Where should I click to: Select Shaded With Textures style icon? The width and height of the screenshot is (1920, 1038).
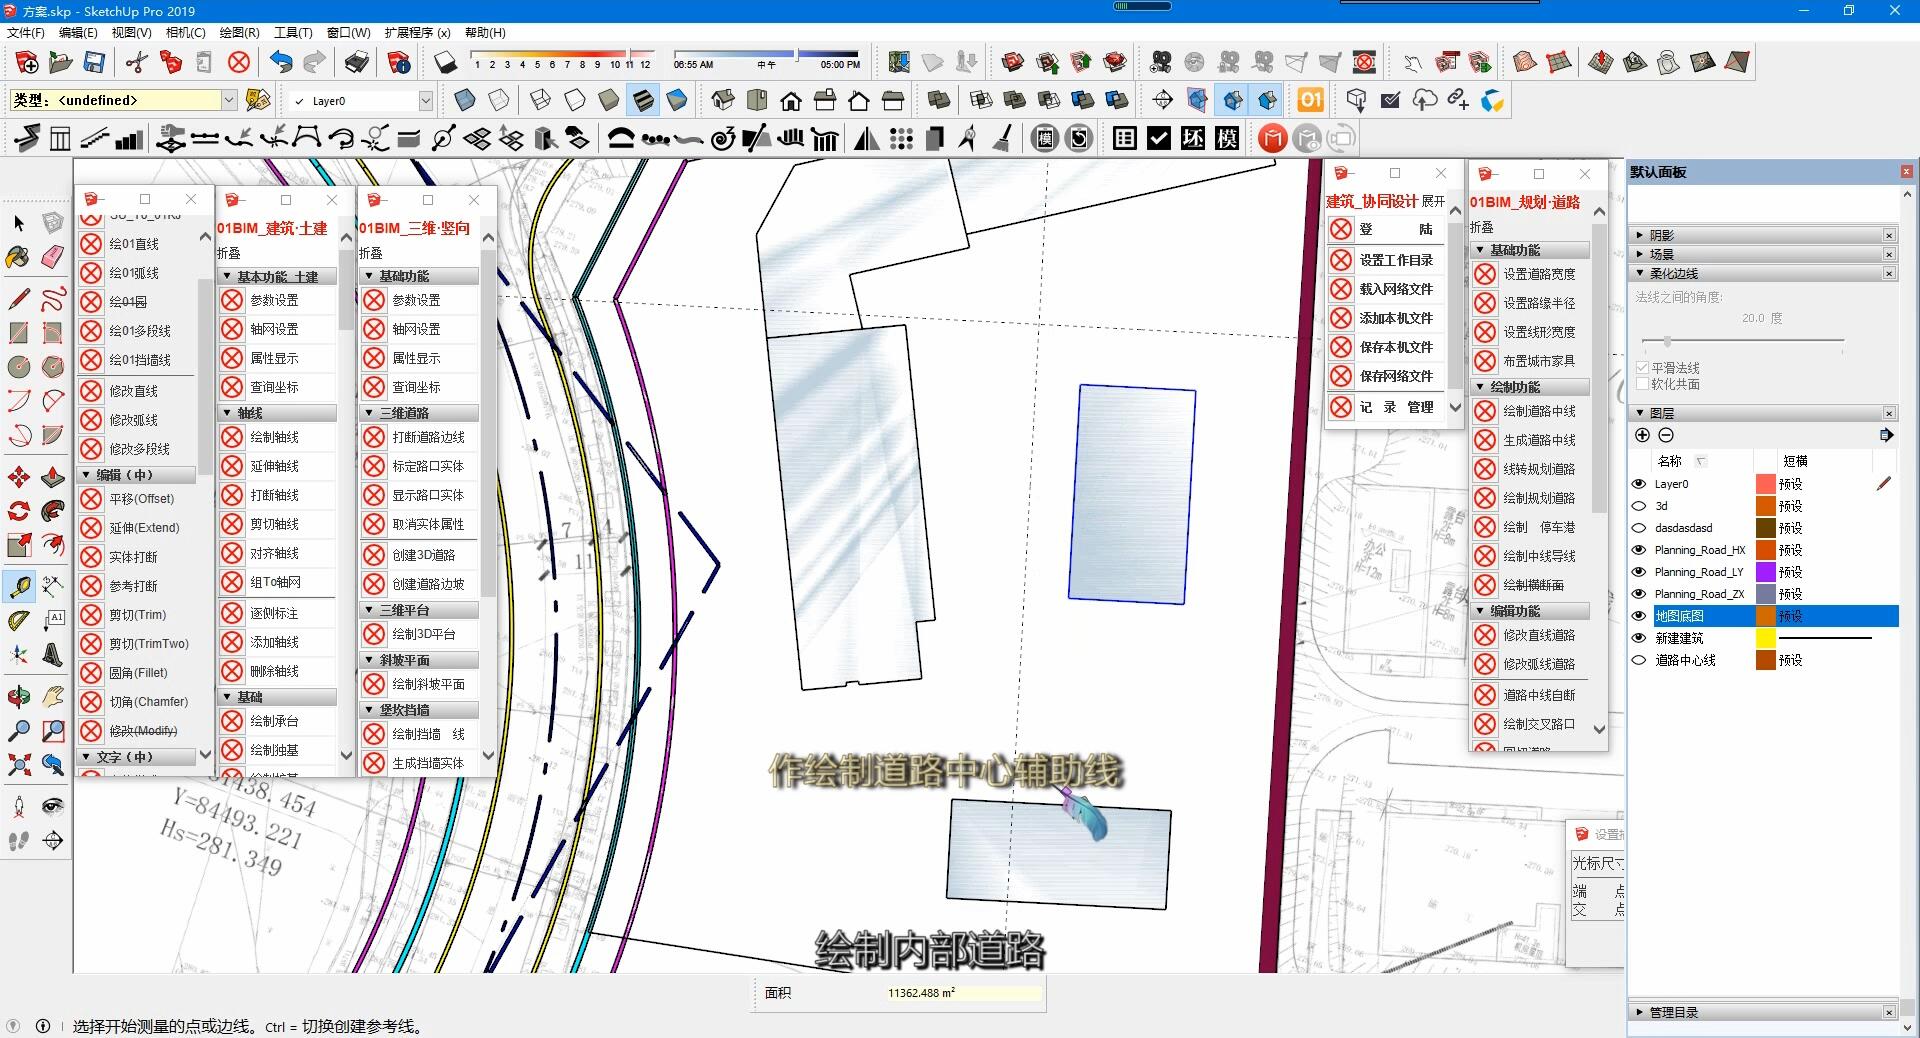point(643,100)
